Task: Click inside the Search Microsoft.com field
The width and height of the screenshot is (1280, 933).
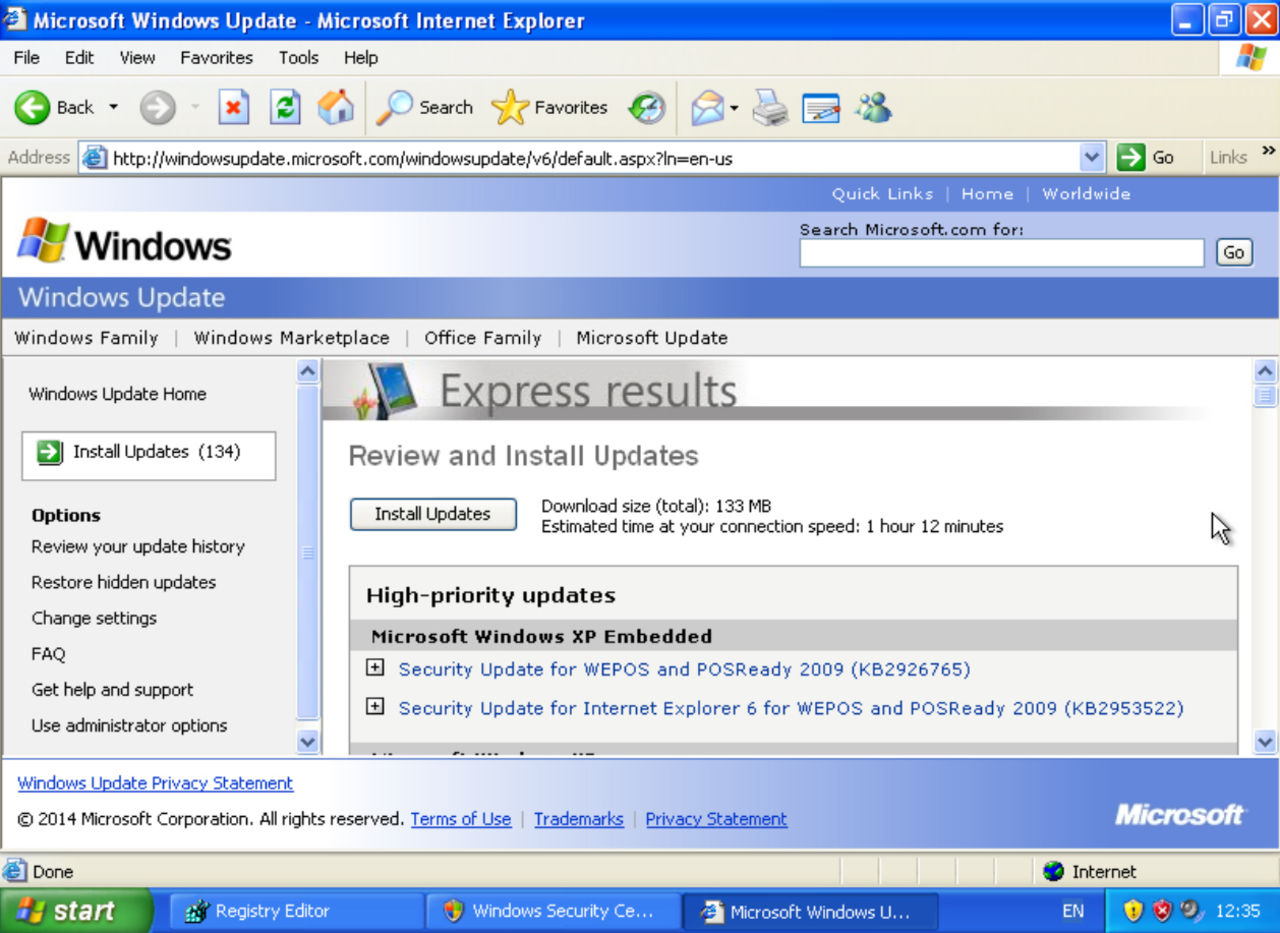Action: pyautogui.click(x=1000, y=252)
